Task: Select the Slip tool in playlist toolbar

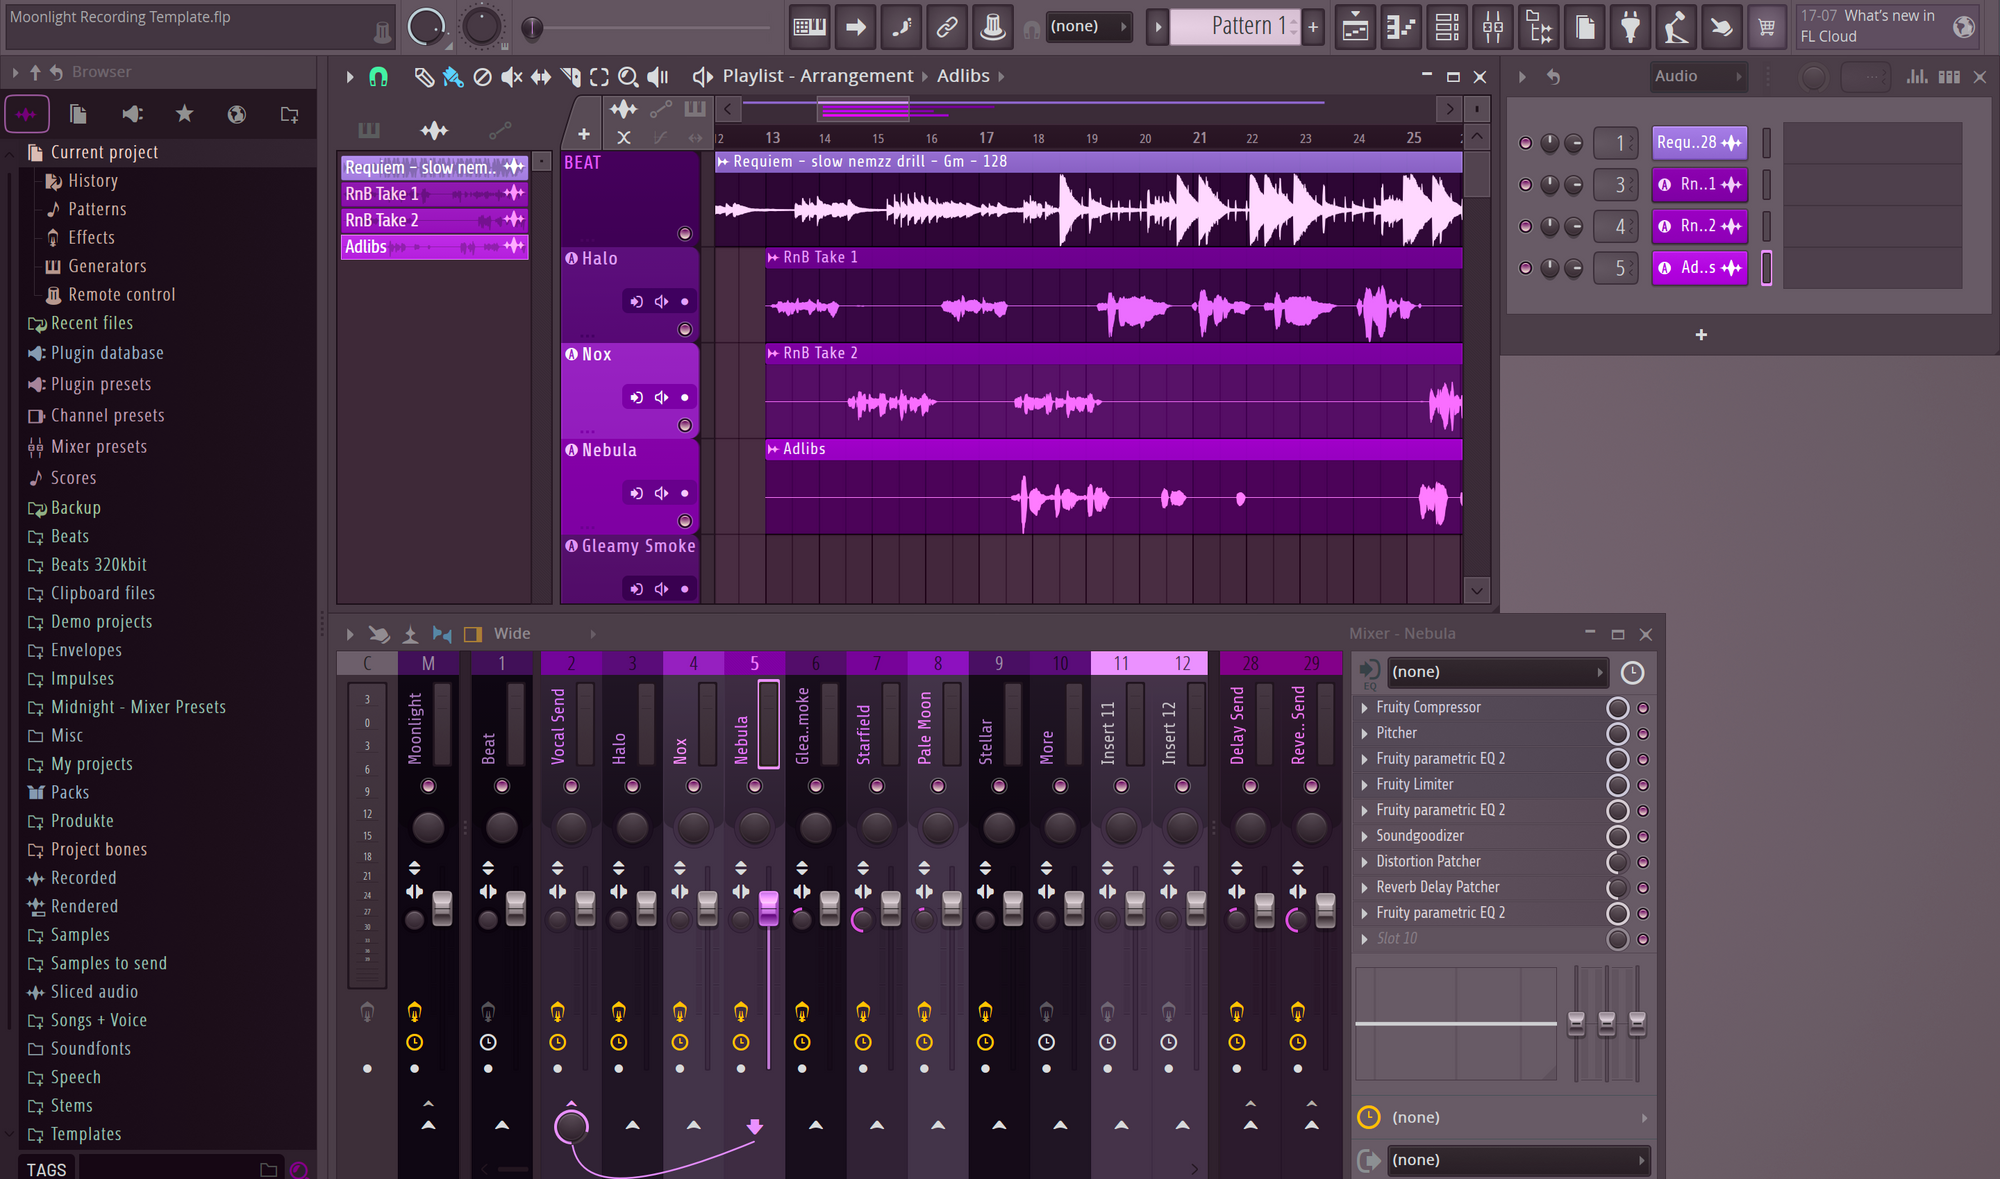Action: coord(541,77)
